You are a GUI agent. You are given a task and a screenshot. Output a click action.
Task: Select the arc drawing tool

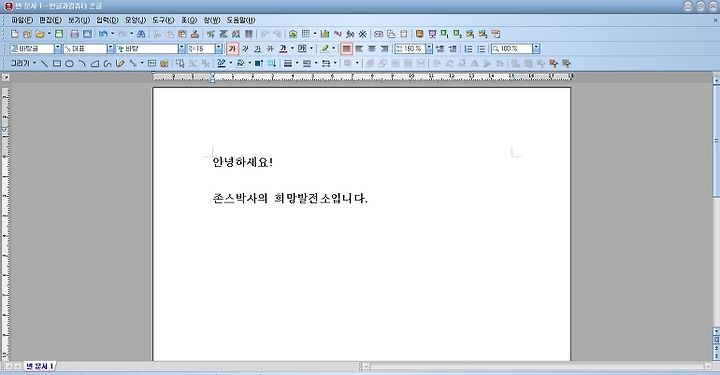(82, 63)
